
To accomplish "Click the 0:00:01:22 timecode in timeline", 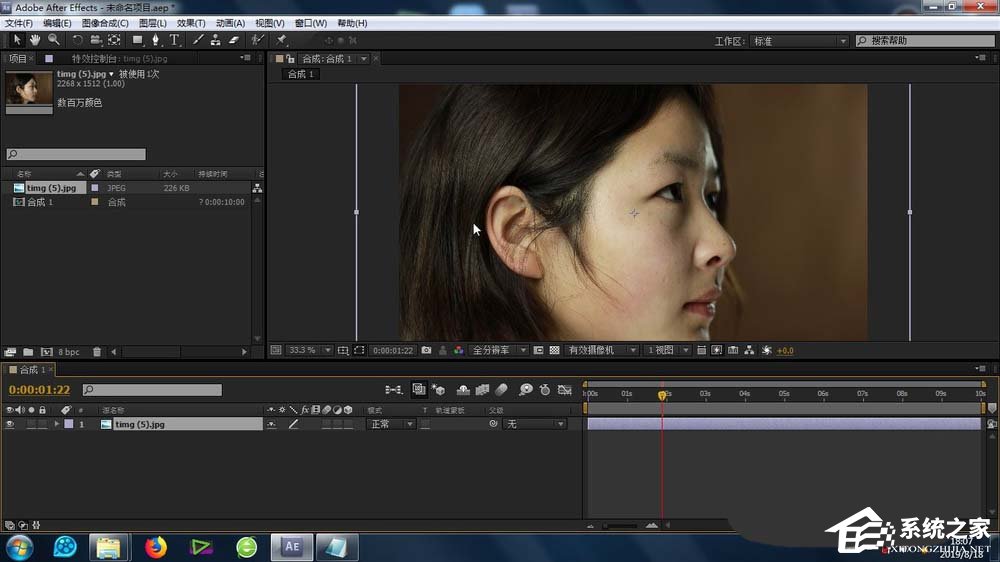I will [40, 390].
